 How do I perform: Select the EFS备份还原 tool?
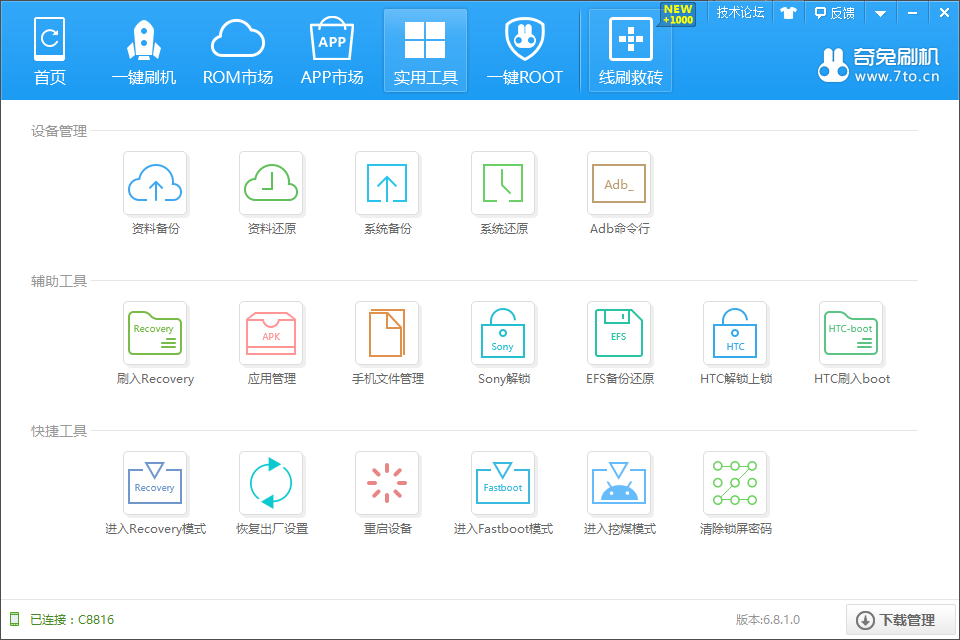[619, 333]
